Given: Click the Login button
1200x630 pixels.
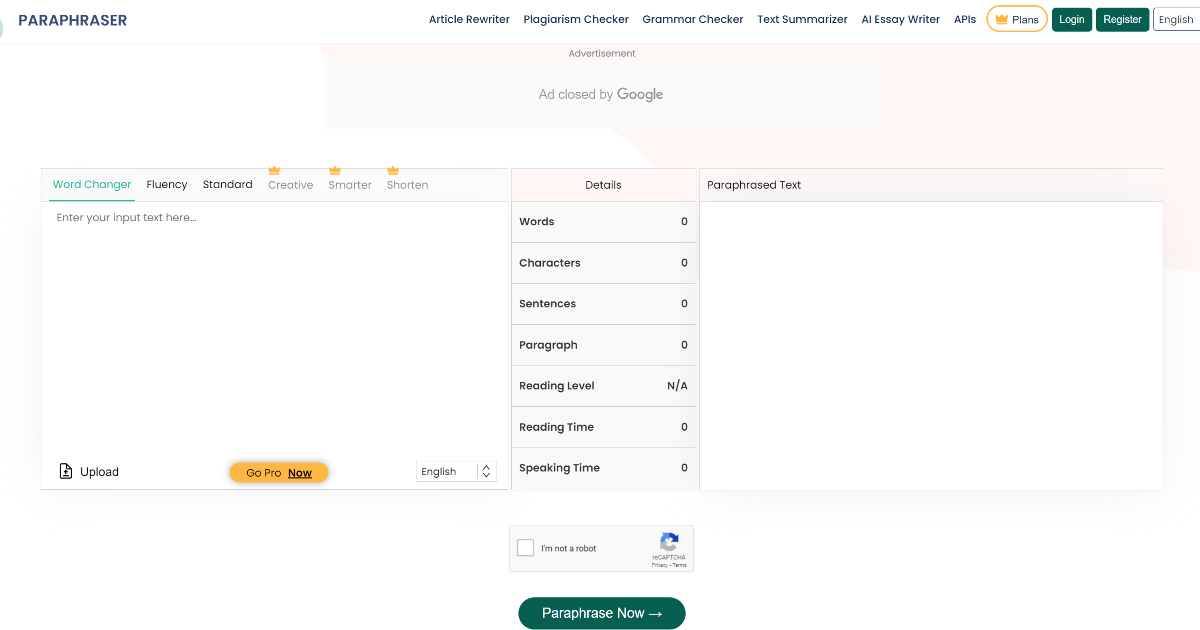Looking at the screenshot, I should [1071, 19].
